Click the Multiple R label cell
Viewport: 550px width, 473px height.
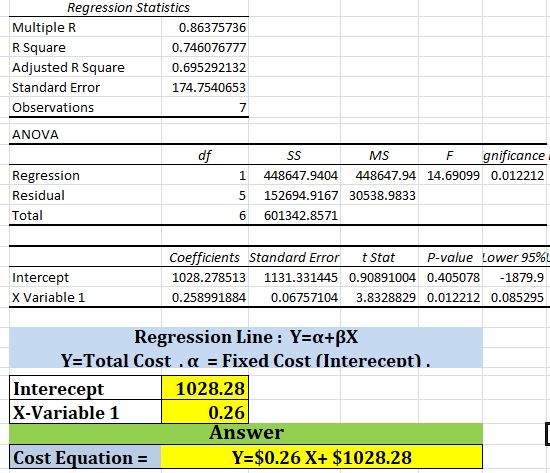85,27
